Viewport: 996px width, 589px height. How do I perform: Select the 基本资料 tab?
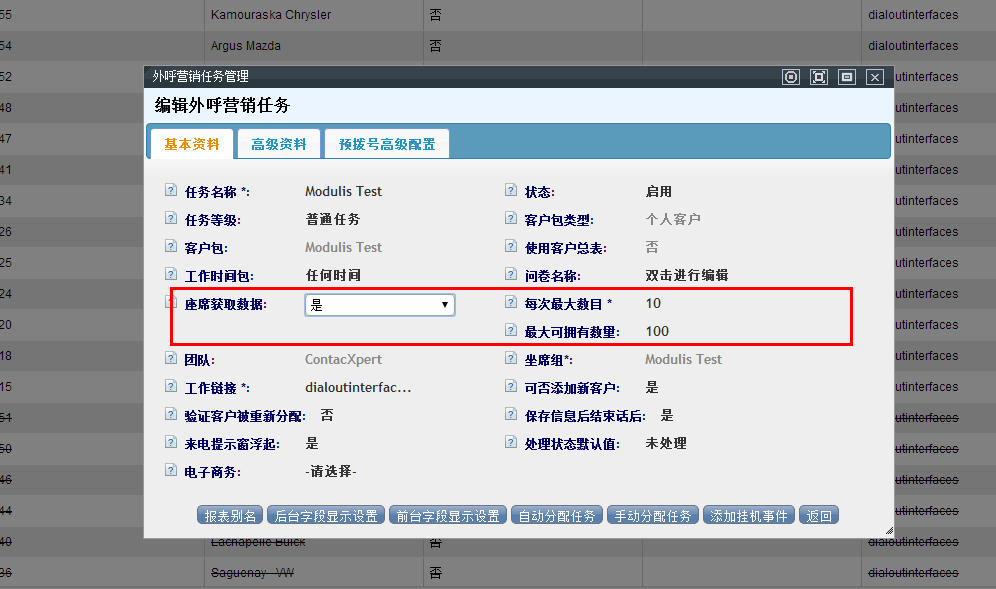(192, 144)
